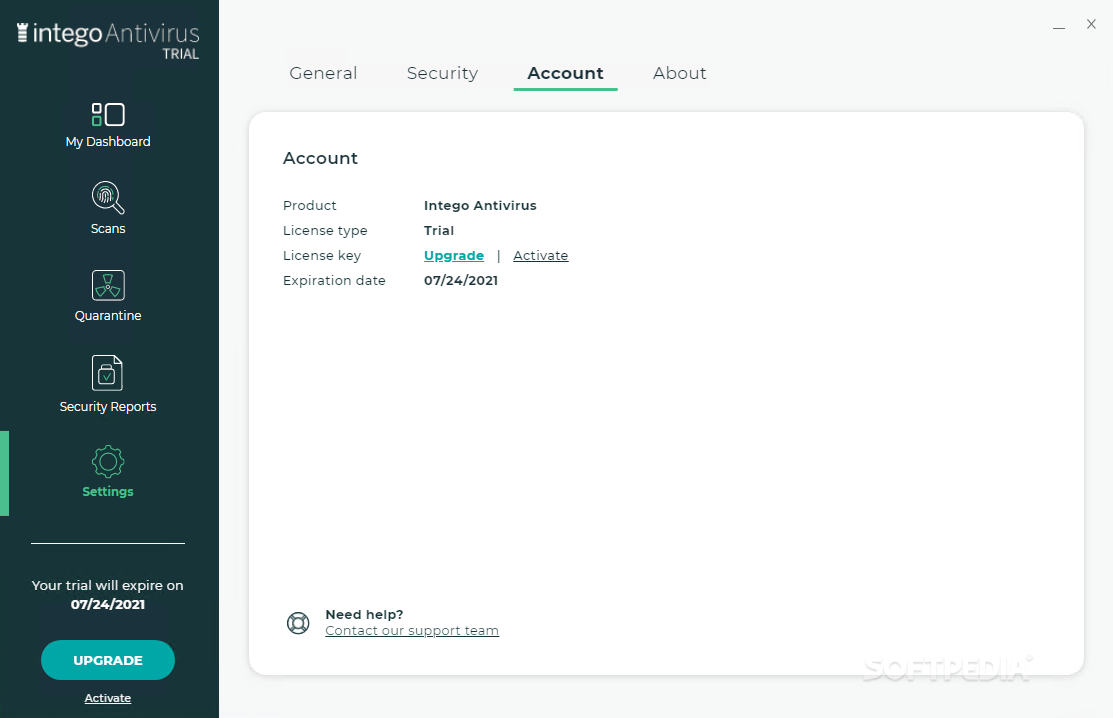Click the Activate link under sidebar UPGRADE button

pos(108,698)
